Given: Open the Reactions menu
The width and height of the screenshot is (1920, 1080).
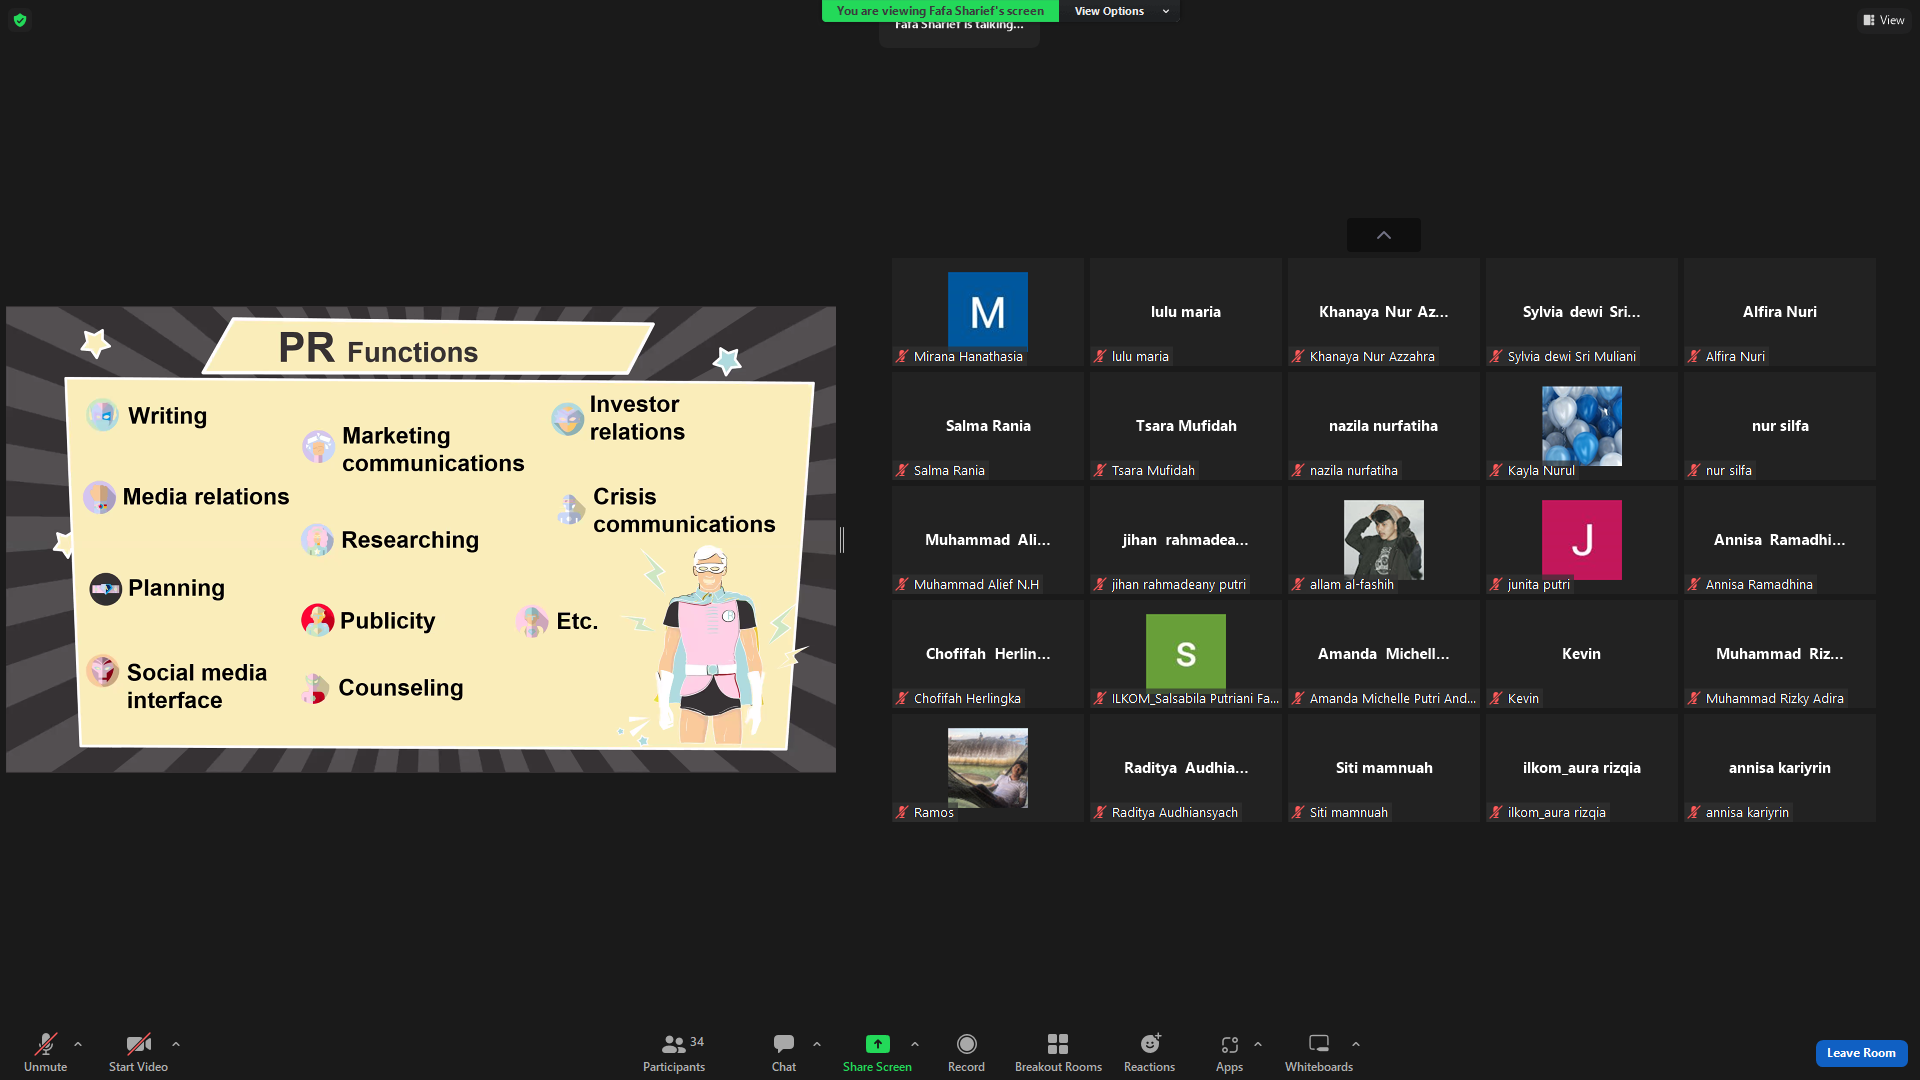Looking at the screenshot, I should (x=1150, y=1052).
